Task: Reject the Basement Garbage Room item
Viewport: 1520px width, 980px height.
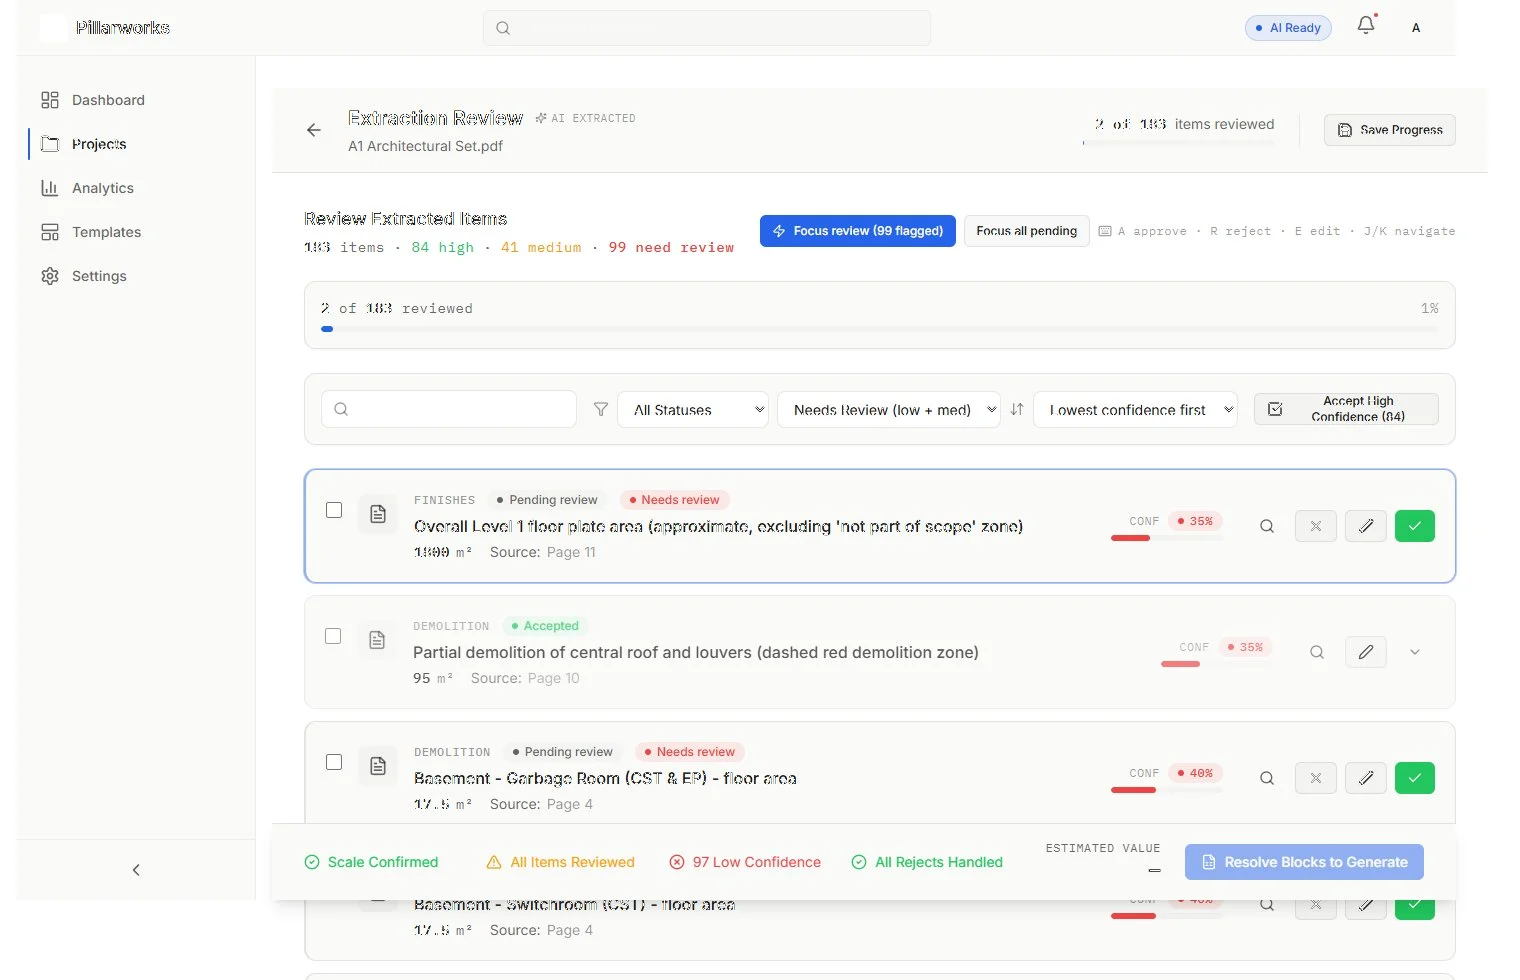Action: pos(1316,778)
